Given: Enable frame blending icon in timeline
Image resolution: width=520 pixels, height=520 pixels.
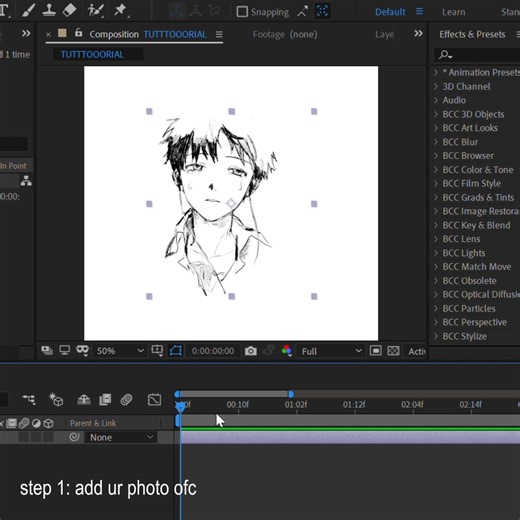Looking at the screenshot, I should (105, 399).
